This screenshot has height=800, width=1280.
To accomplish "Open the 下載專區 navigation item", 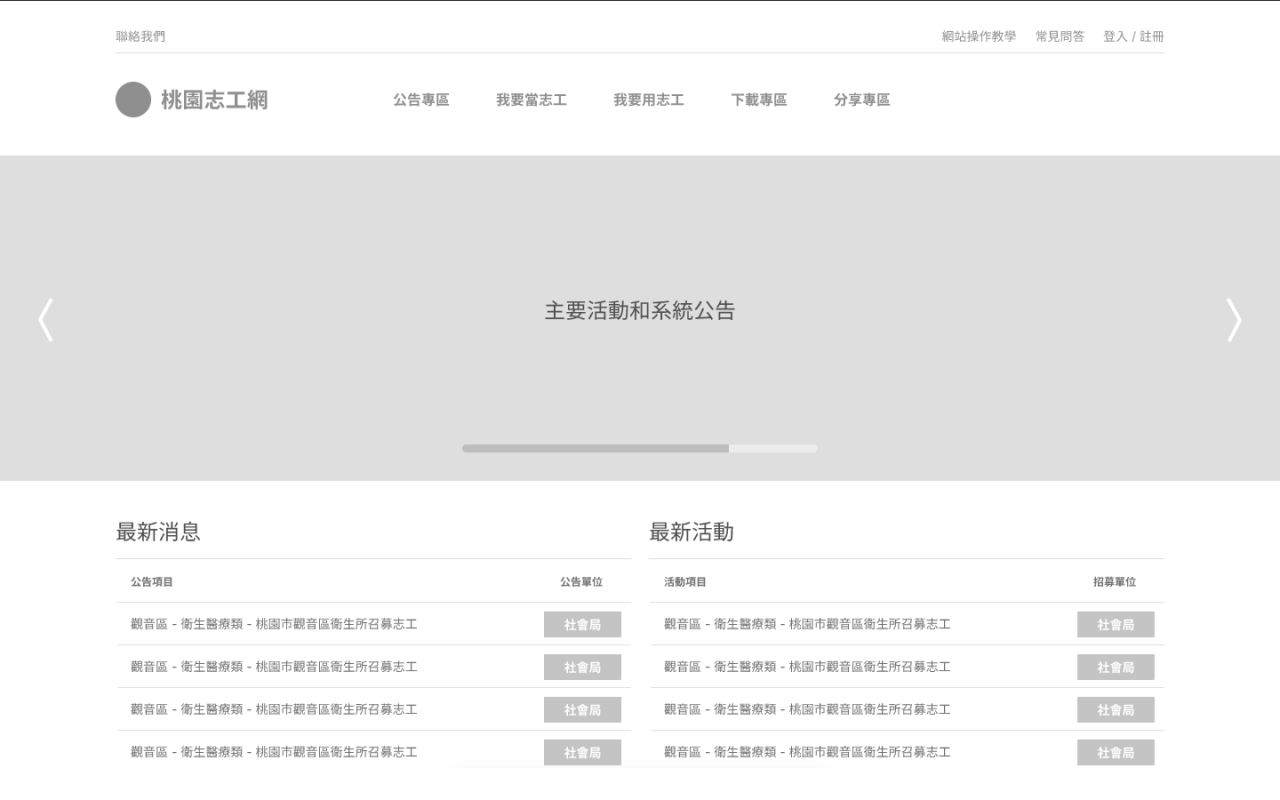I will [x=758, y=100].
